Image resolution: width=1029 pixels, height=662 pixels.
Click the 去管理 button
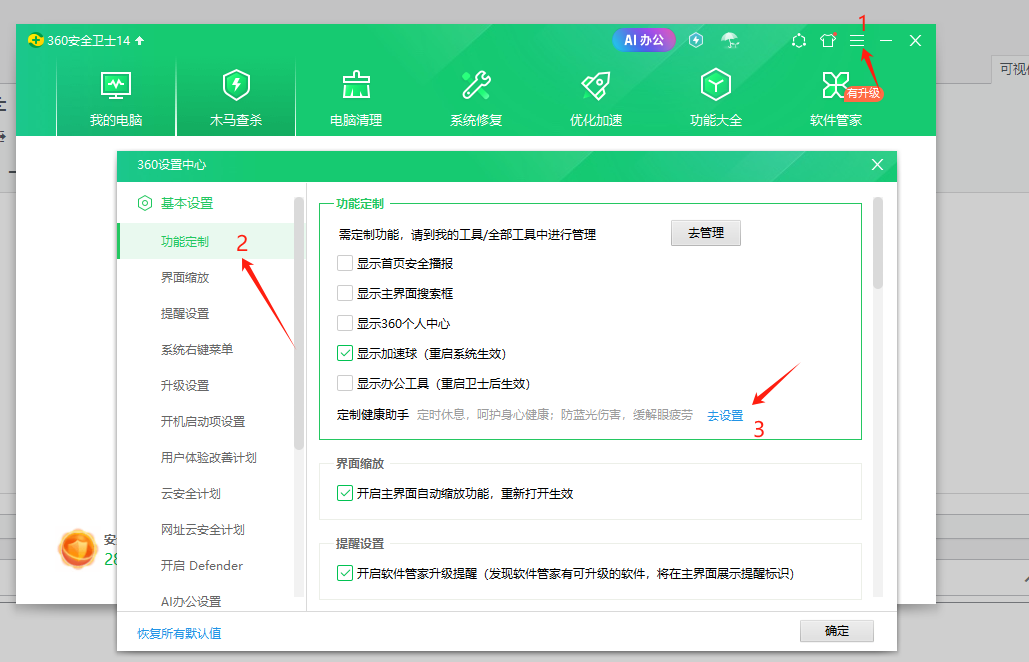pos(705,233)
